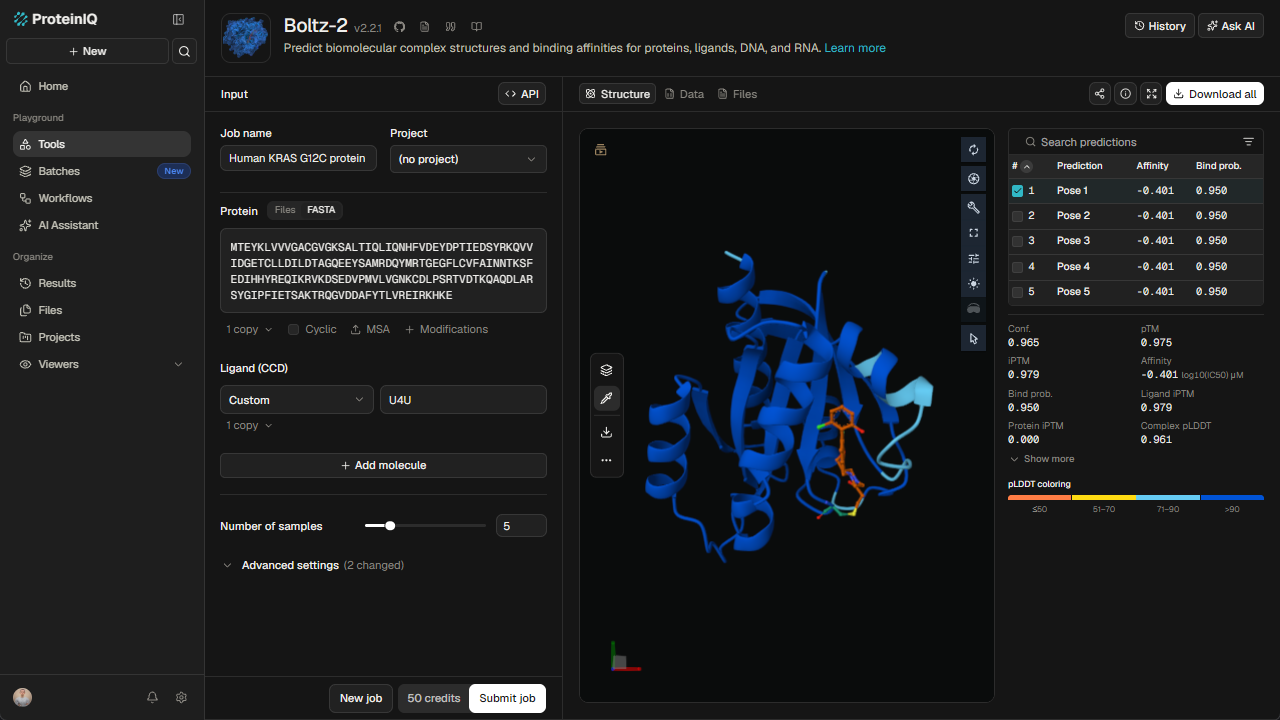Switch protein input to FASTA mode
Viewport: 1280px width, 720px height.
point(321,210)
